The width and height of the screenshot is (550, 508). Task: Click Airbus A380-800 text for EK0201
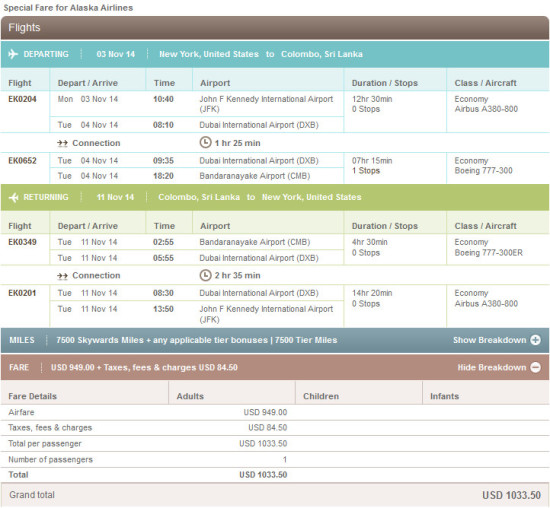pos(486,303)
